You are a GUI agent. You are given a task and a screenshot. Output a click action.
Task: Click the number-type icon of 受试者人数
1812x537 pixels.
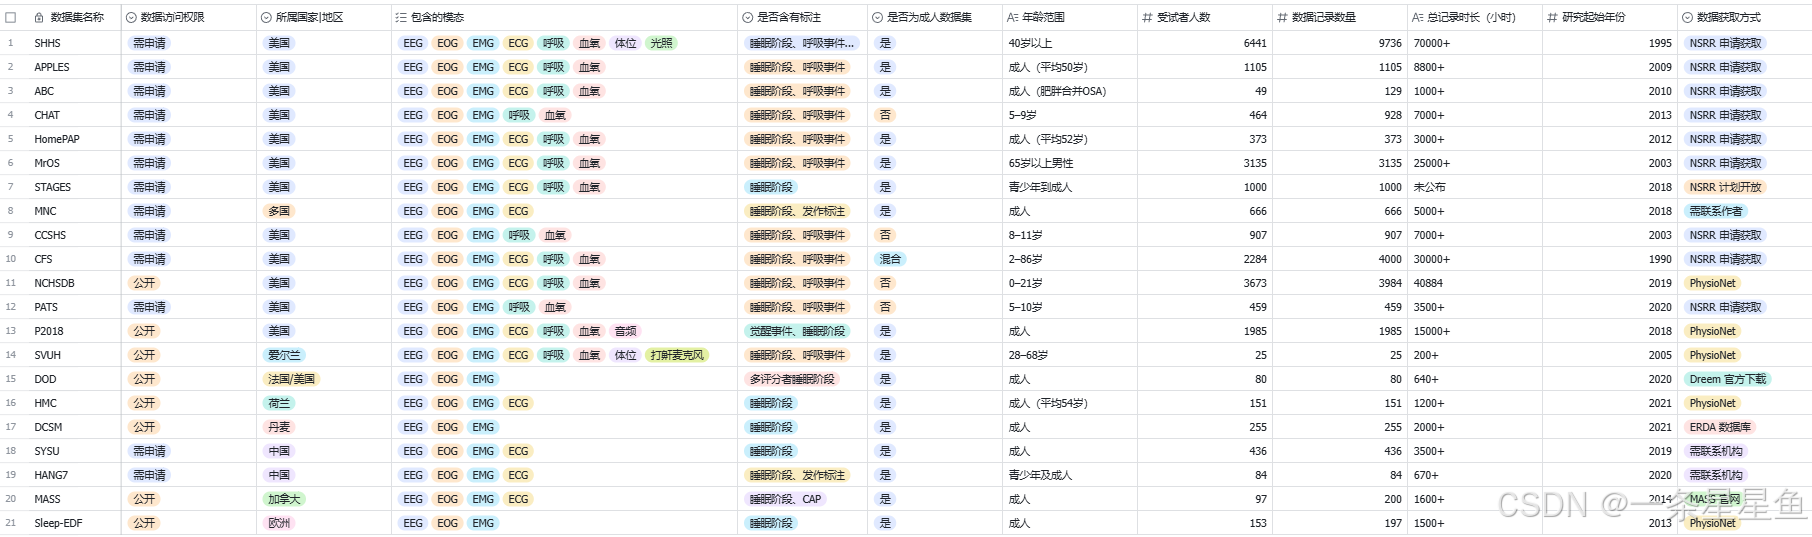[x=1147, y=17]
